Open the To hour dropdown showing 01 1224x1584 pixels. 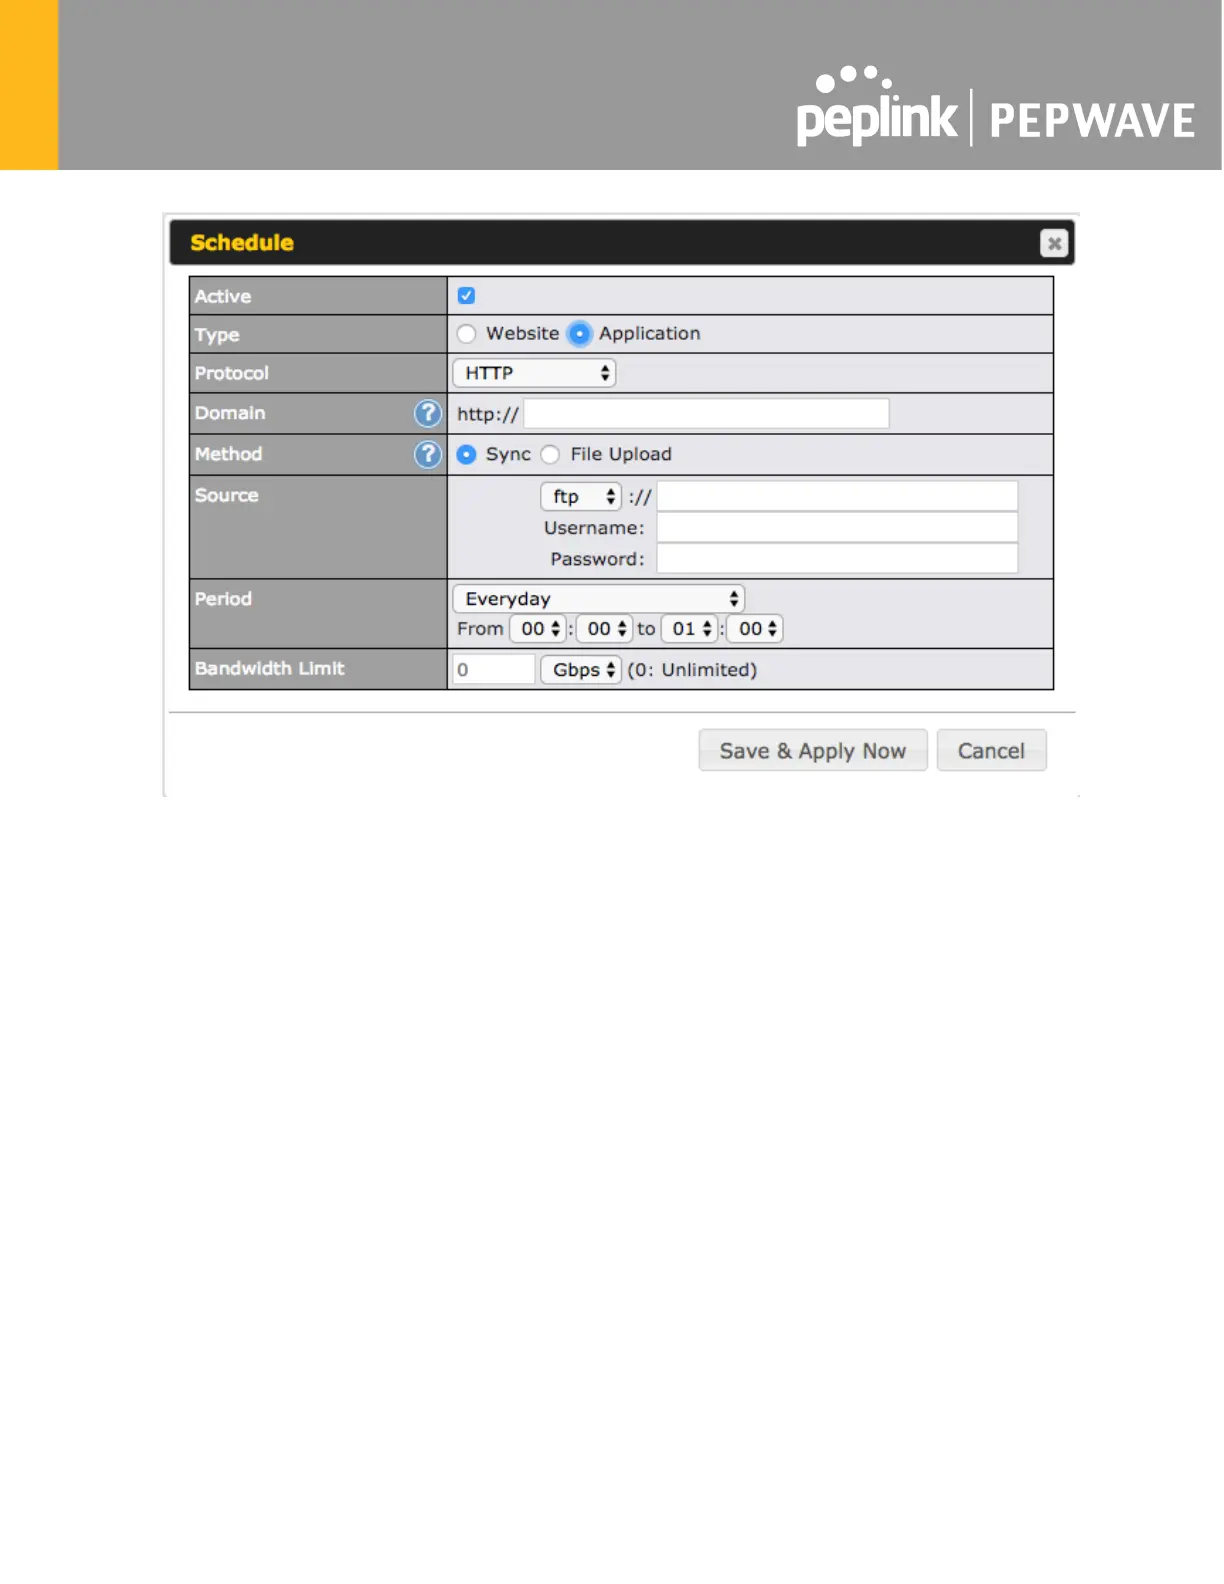tap(689, 629)
